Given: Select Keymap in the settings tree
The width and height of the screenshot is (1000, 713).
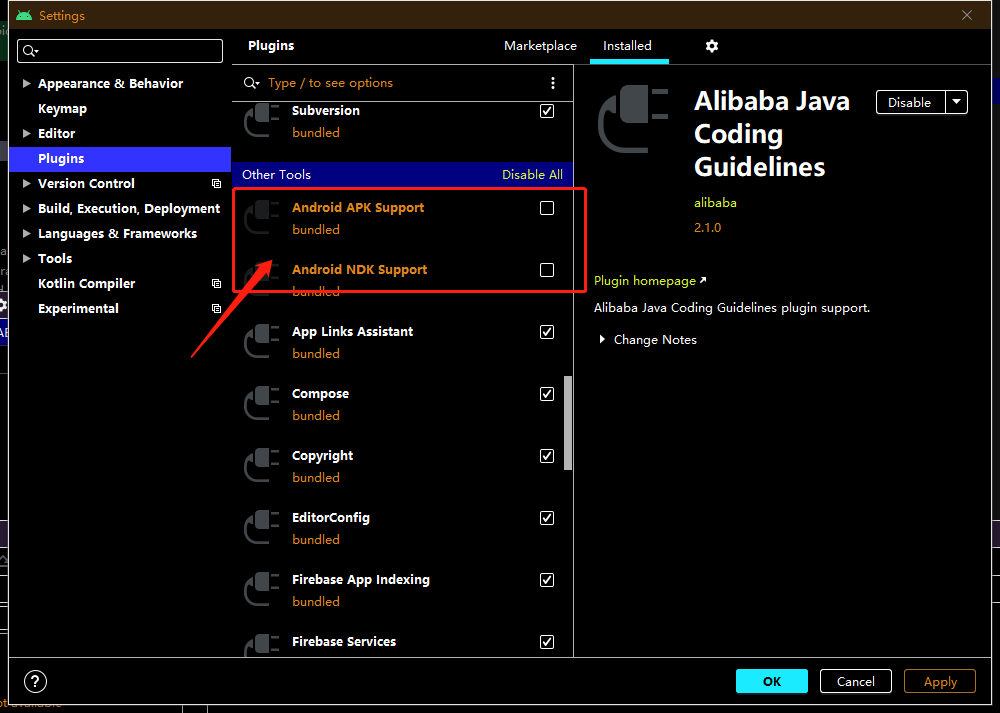Looking at the screenshot, I should click(x=62, y=109).
